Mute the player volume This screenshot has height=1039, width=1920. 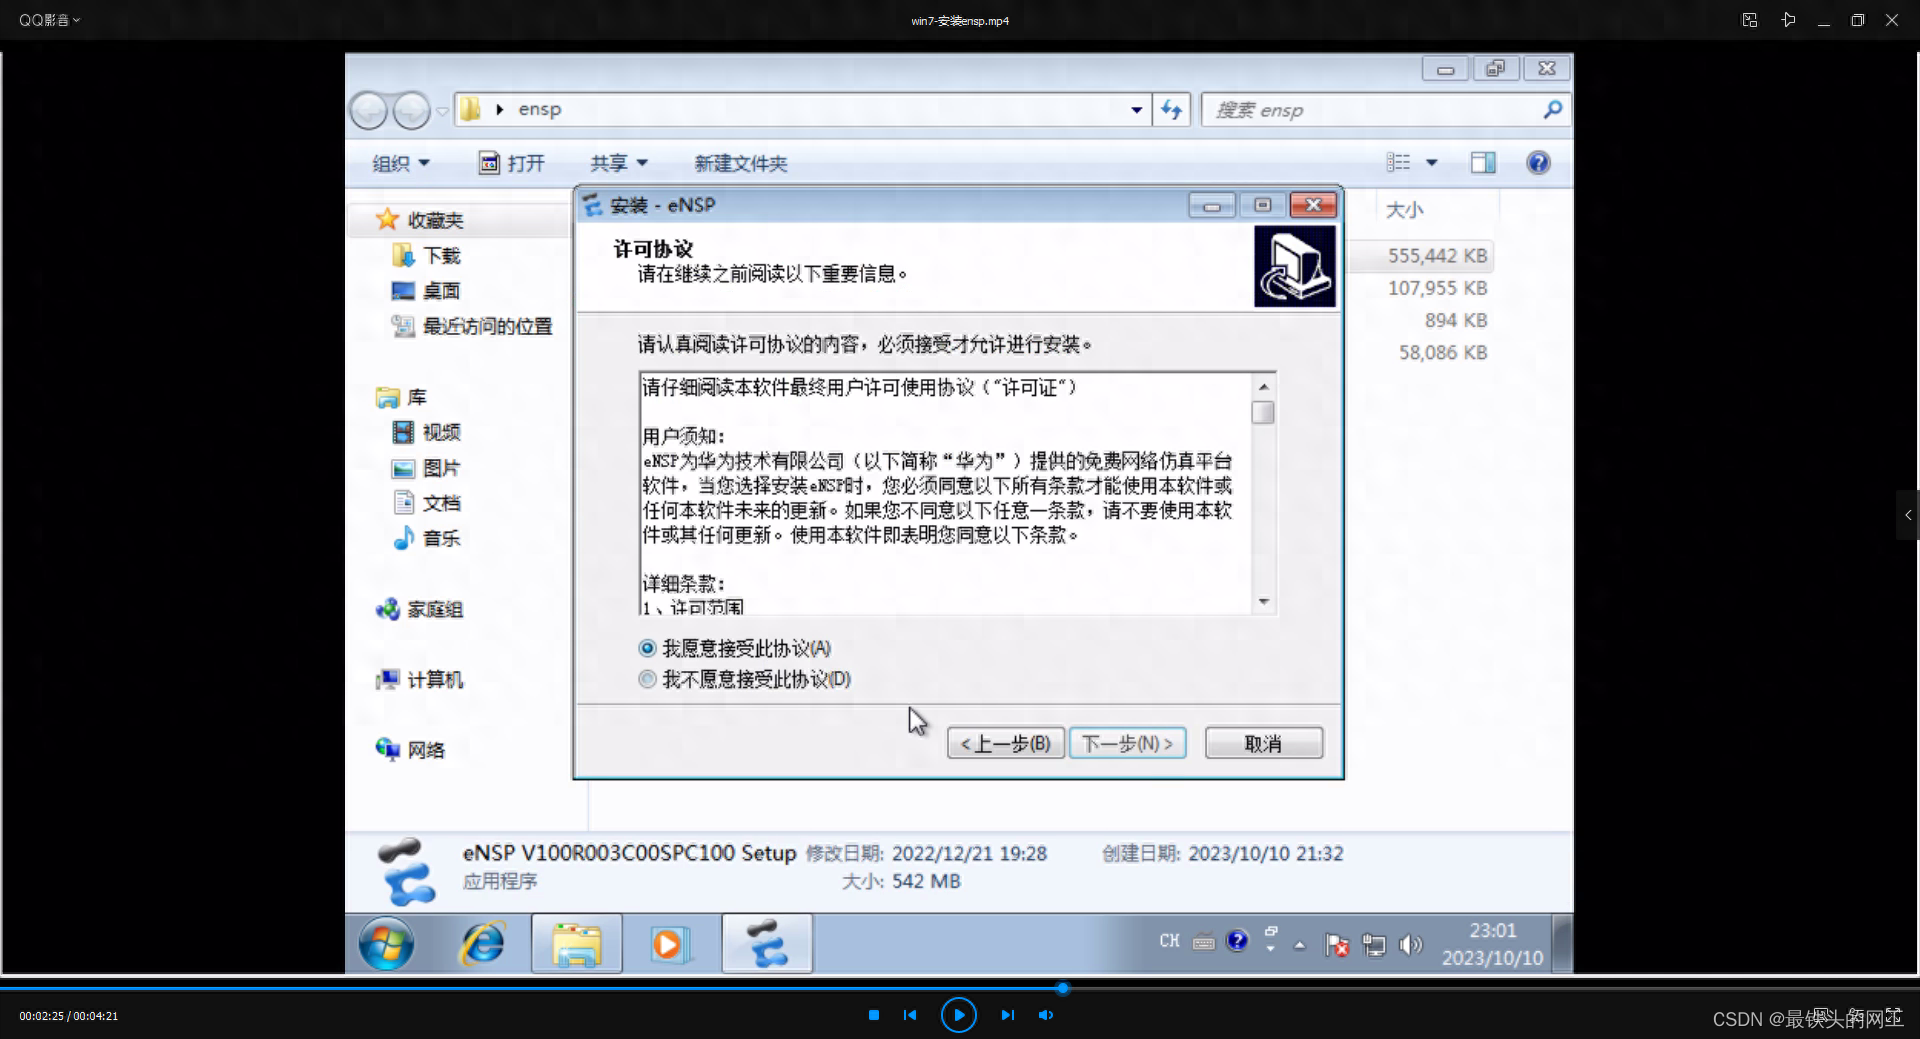[1046, 1015]
